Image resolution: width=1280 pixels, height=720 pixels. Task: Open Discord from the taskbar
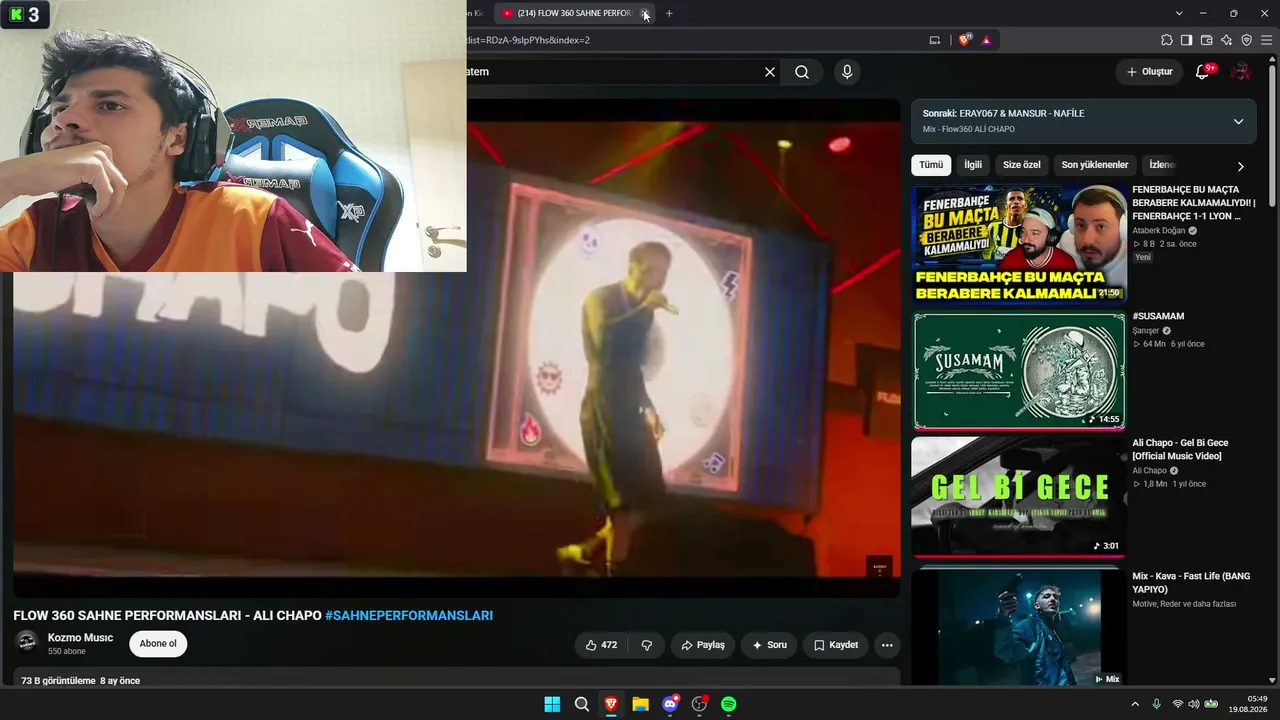[x=670, y=704]
